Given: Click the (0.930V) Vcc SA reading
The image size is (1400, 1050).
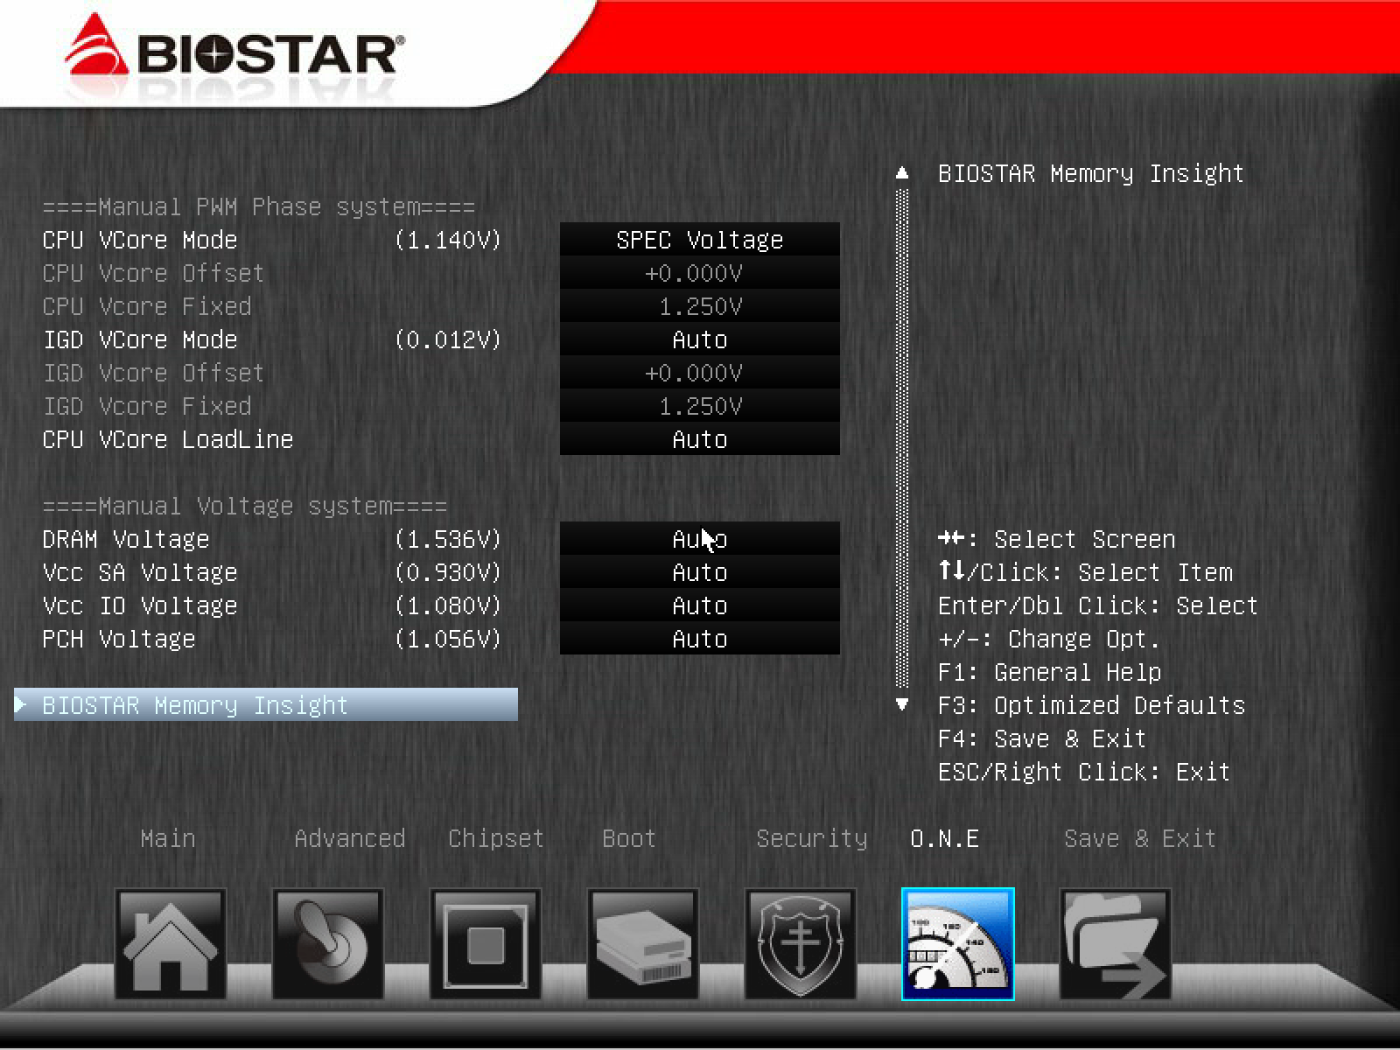Looking at the screenshot, I should [448, 572].
